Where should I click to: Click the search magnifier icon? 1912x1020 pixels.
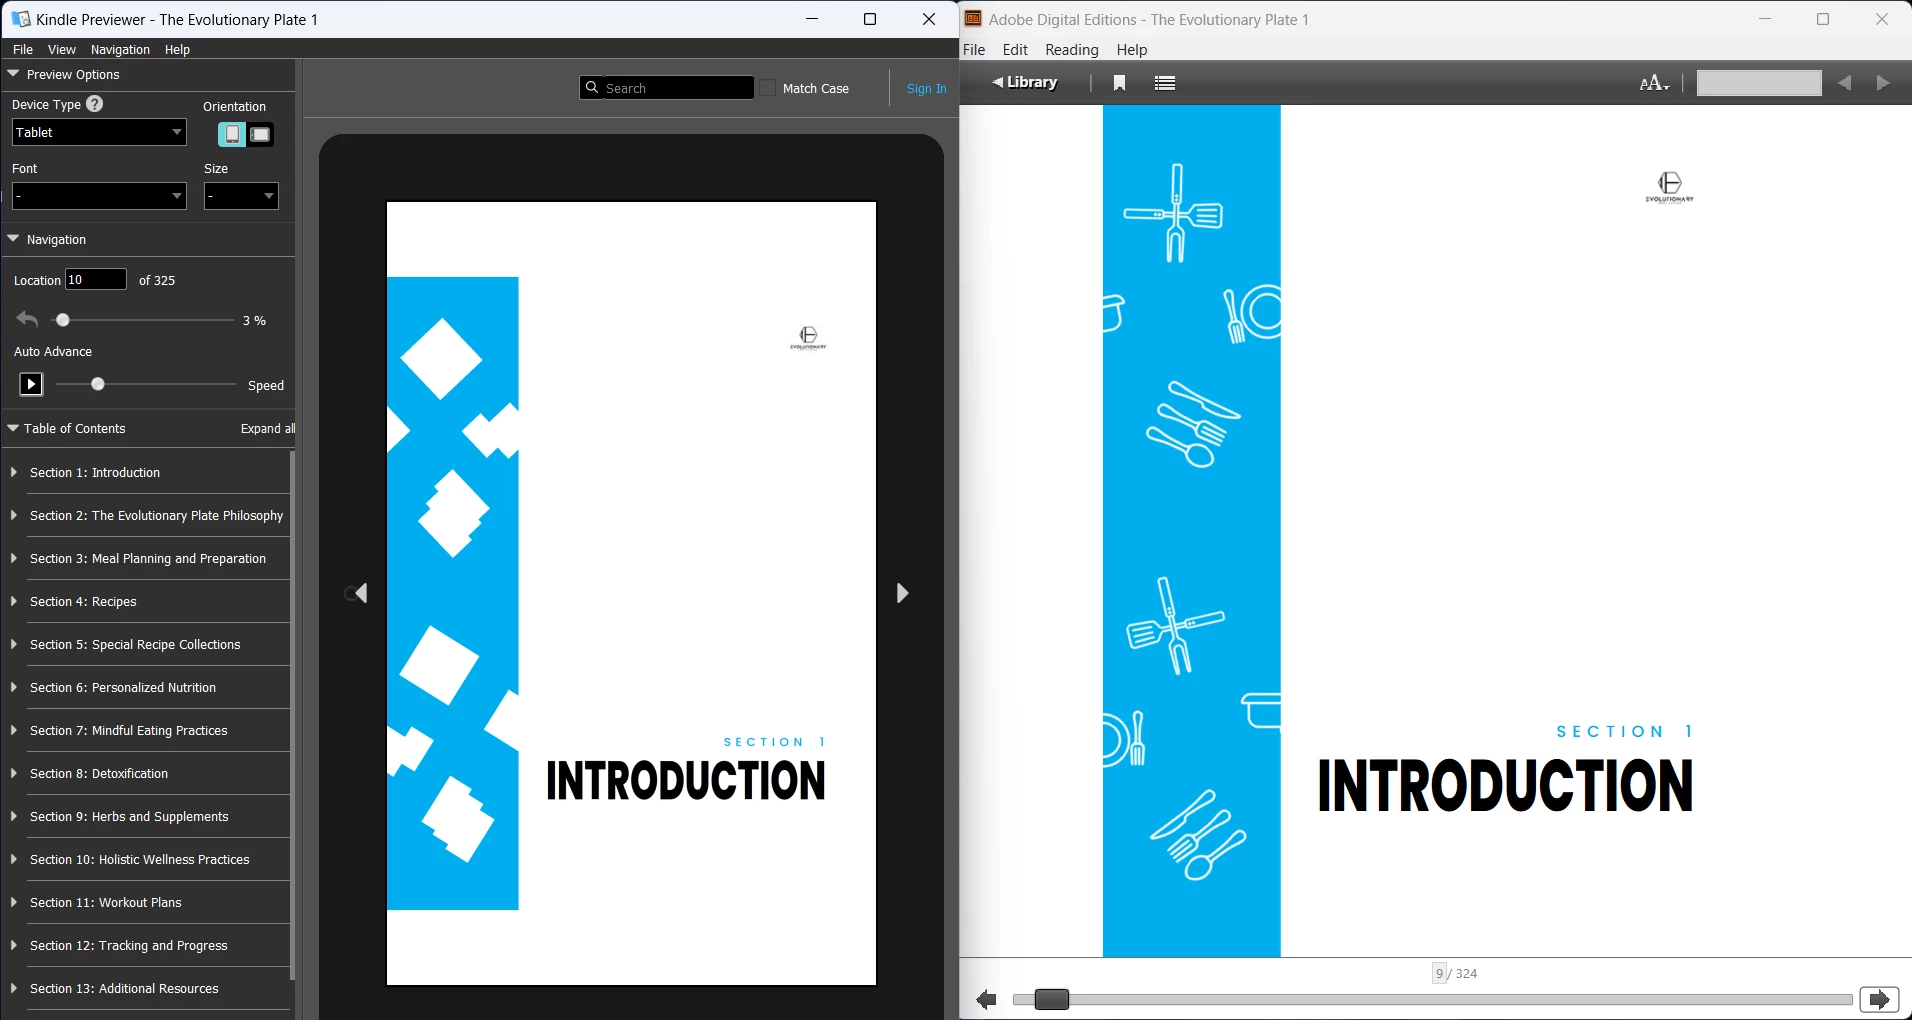pyautogui.click(x=592, y=88)
